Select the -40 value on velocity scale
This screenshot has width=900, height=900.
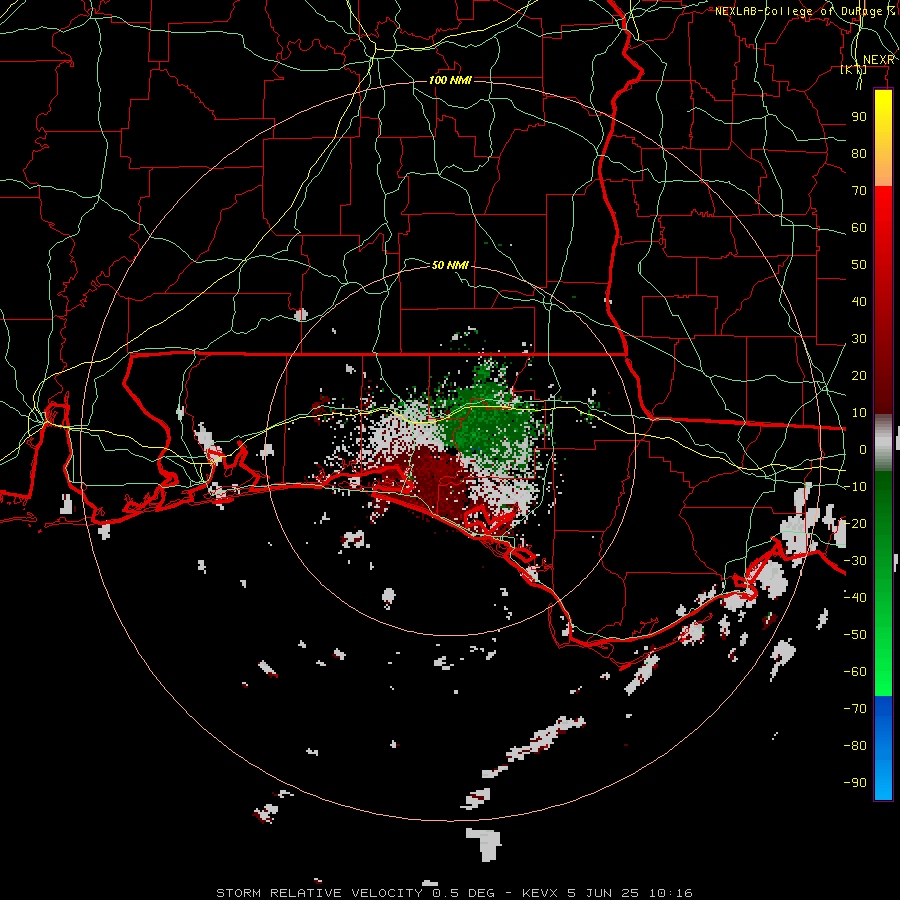(x=855, y=598)
